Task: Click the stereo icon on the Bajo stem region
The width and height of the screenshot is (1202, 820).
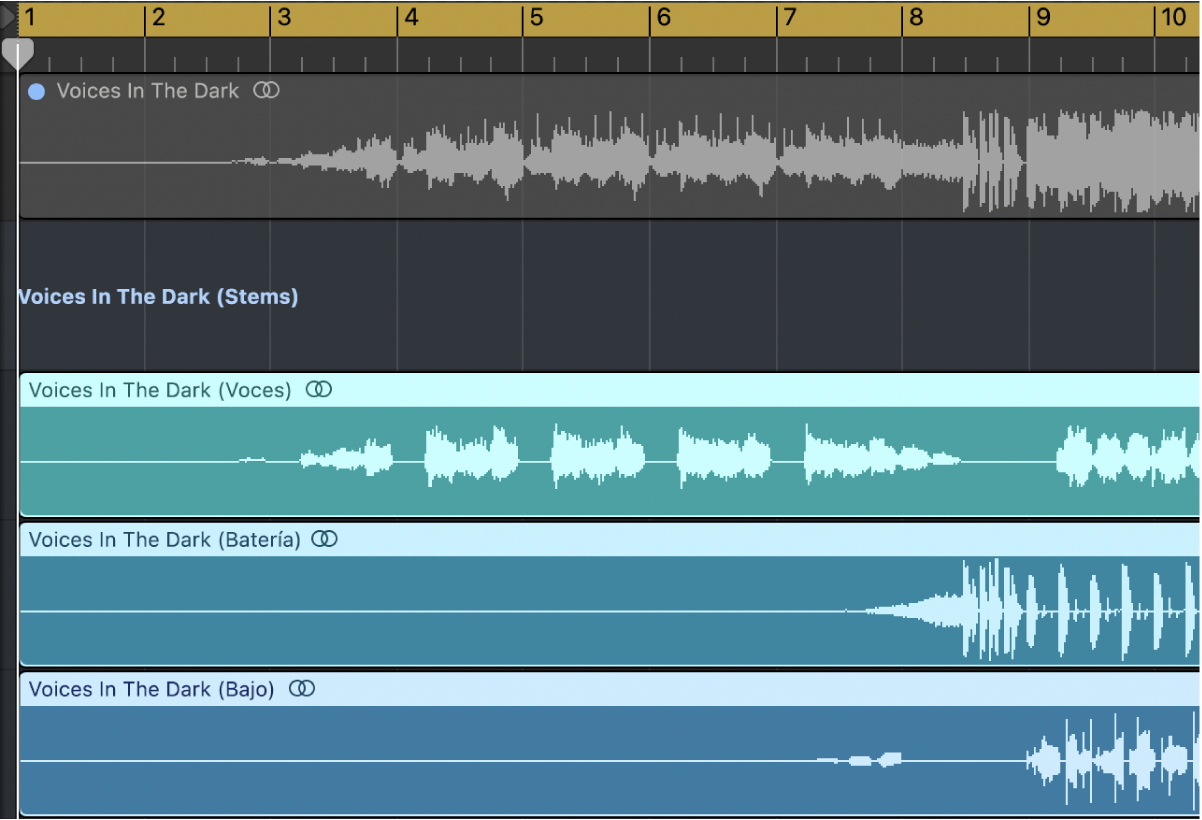Action: click(301, 689)
